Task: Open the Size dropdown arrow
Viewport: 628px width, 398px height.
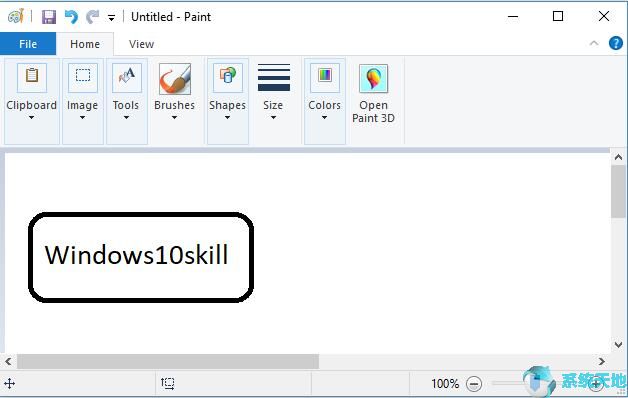Action: [x=273, y=117]
